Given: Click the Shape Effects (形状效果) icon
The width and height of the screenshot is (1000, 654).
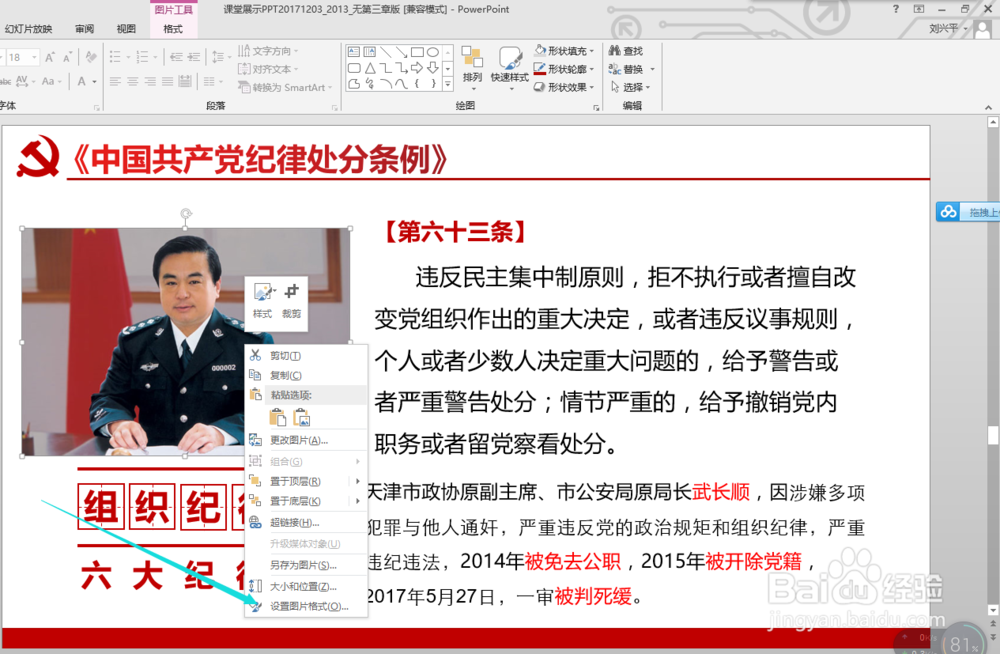Looking at the screenshot, I should pos(539,86).
